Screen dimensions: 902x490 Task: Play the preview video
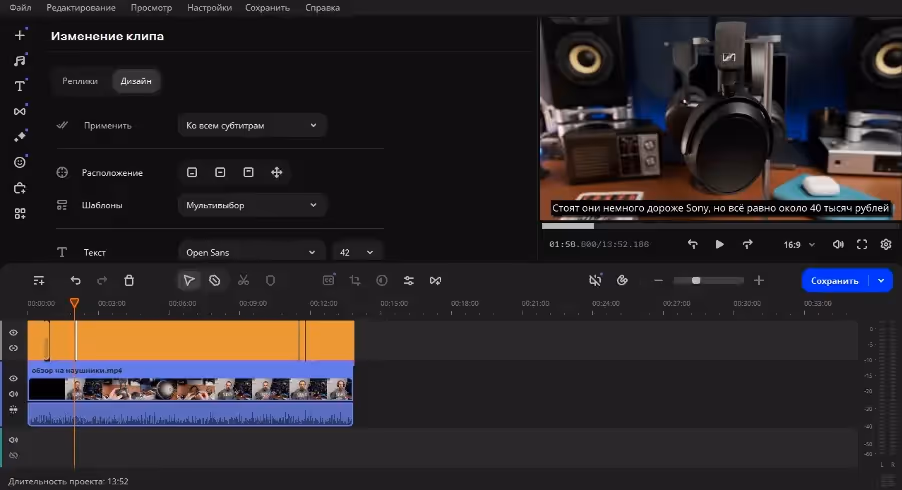coord(719,244)
